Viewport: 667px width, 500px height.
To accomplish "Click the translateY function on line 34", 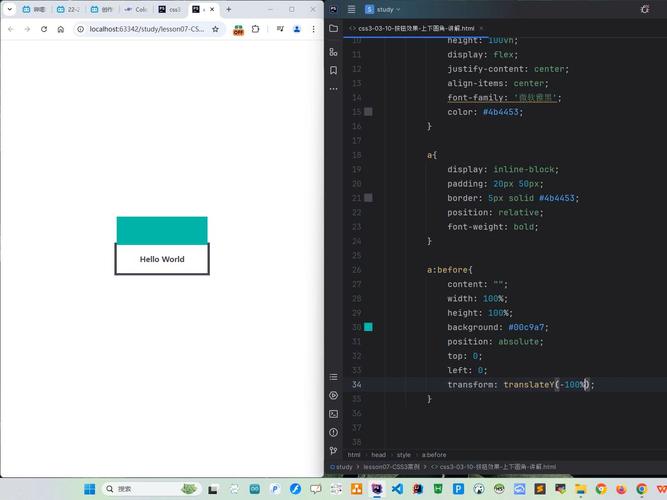I will pos(529,385).
